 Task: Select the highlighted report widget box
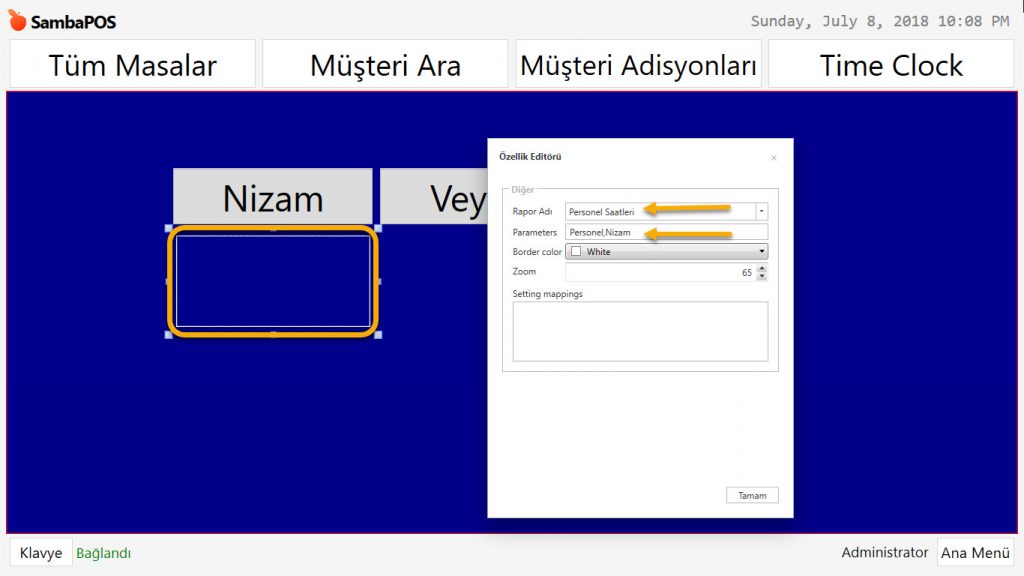click(273, 281)
